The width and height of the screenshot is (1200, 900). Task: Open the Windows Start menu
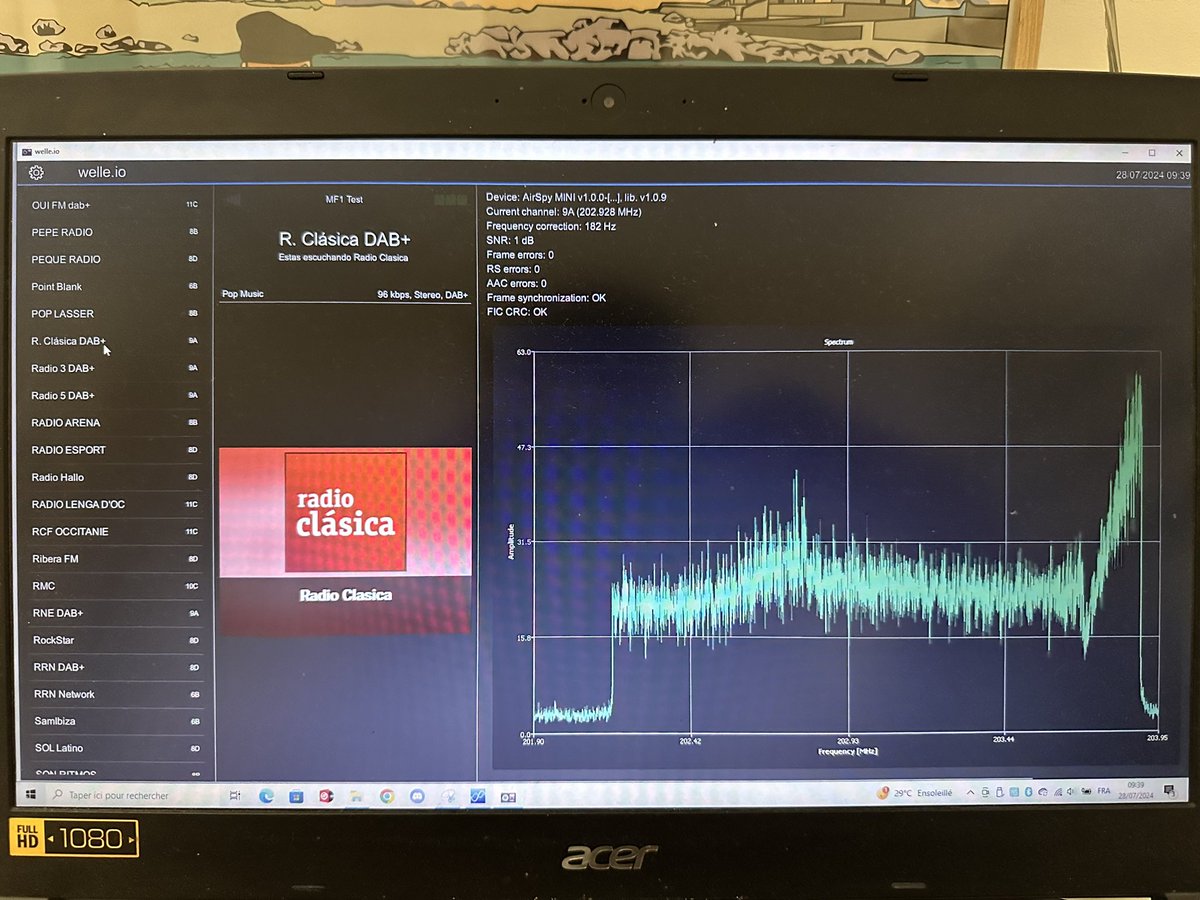[31, 795]
